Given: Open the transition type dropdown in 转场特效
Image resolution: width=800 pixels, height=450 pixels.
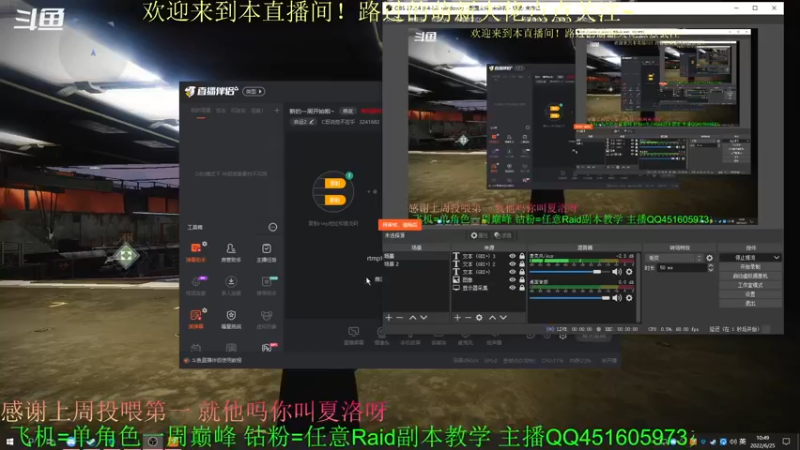Looking at the screenshot, I should (674, 258).
